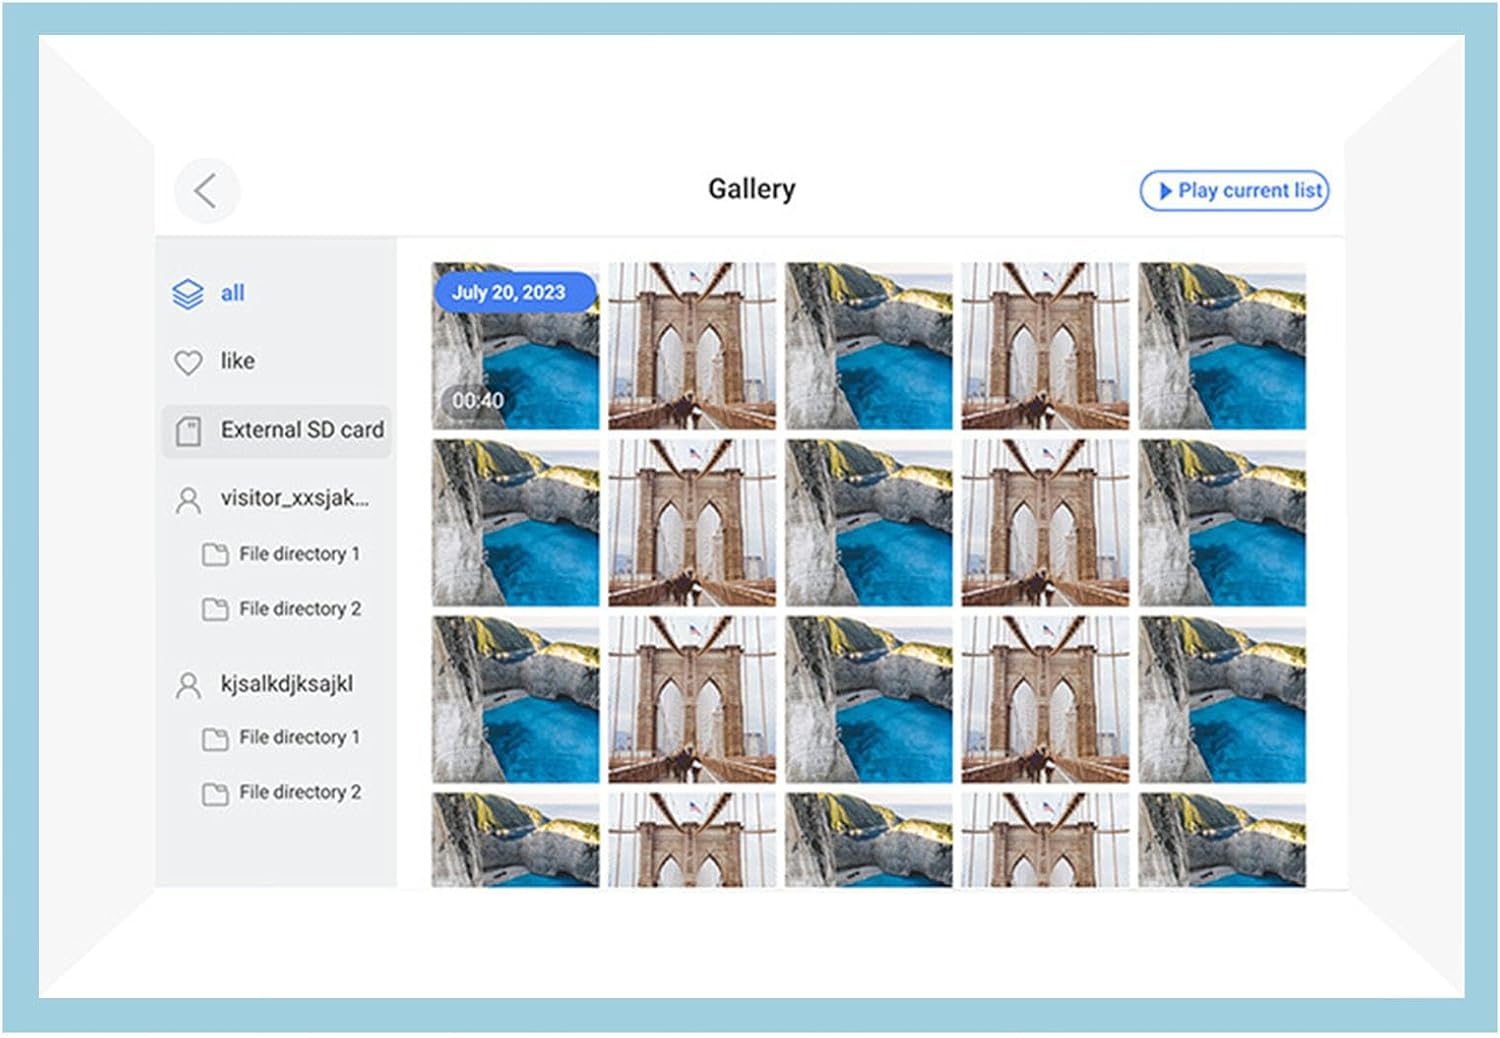Screen dimensions: 1500x1038
Task: Select the kjsalkdjksajkl user icon
Action: click(x=188, y=685)
